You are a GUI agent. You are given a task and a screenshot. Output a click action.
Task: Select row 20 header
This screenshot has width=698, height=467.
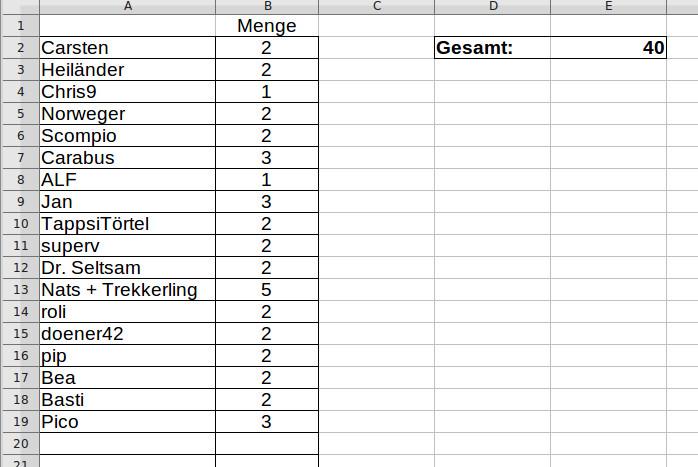19,443
